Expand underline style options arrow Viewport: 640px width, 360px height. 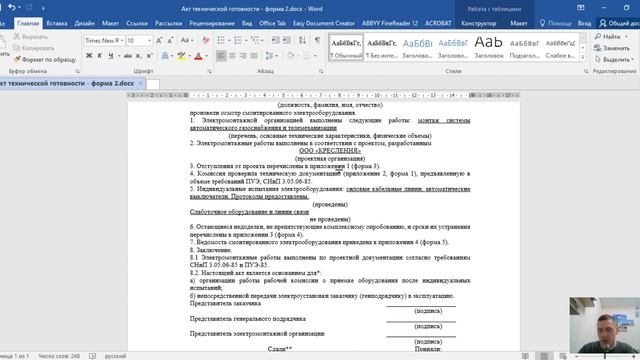(119, 56)
